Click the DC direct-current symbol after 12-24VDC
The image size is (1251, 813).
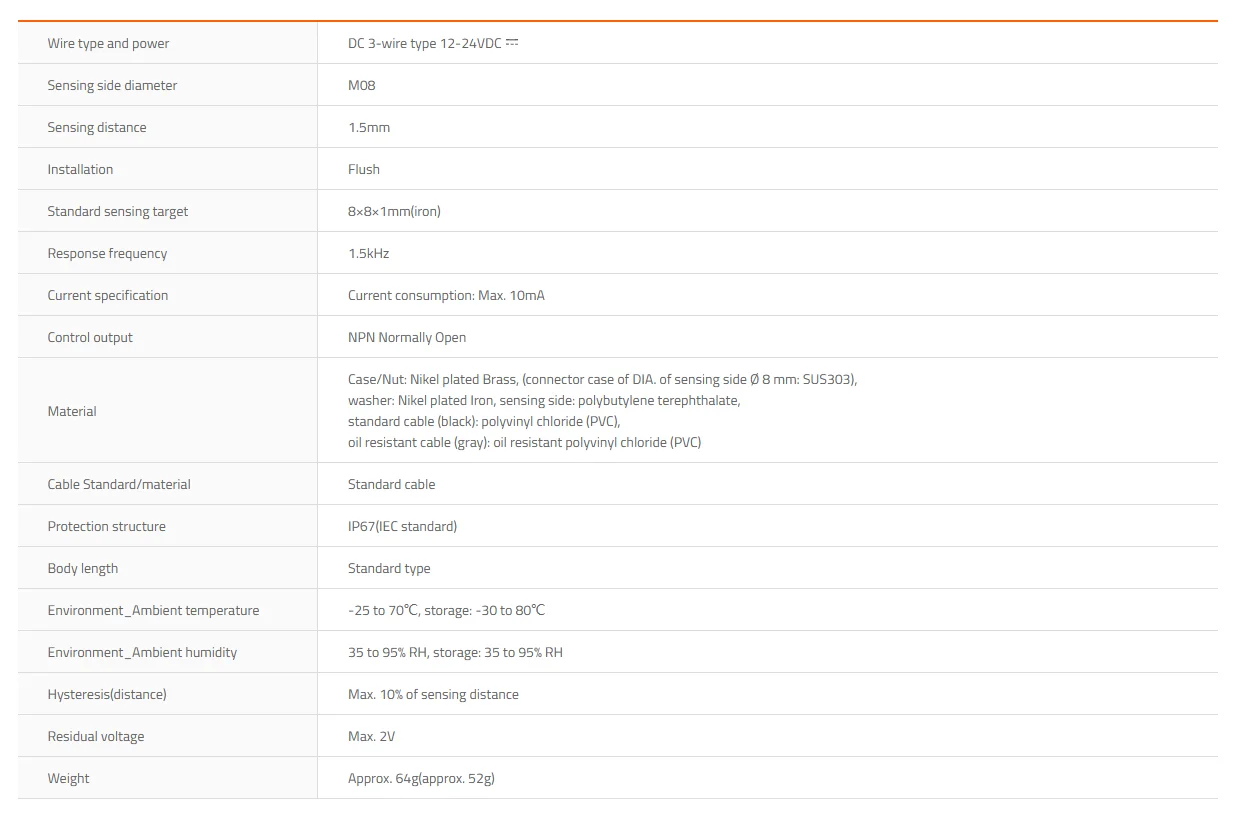512,43
